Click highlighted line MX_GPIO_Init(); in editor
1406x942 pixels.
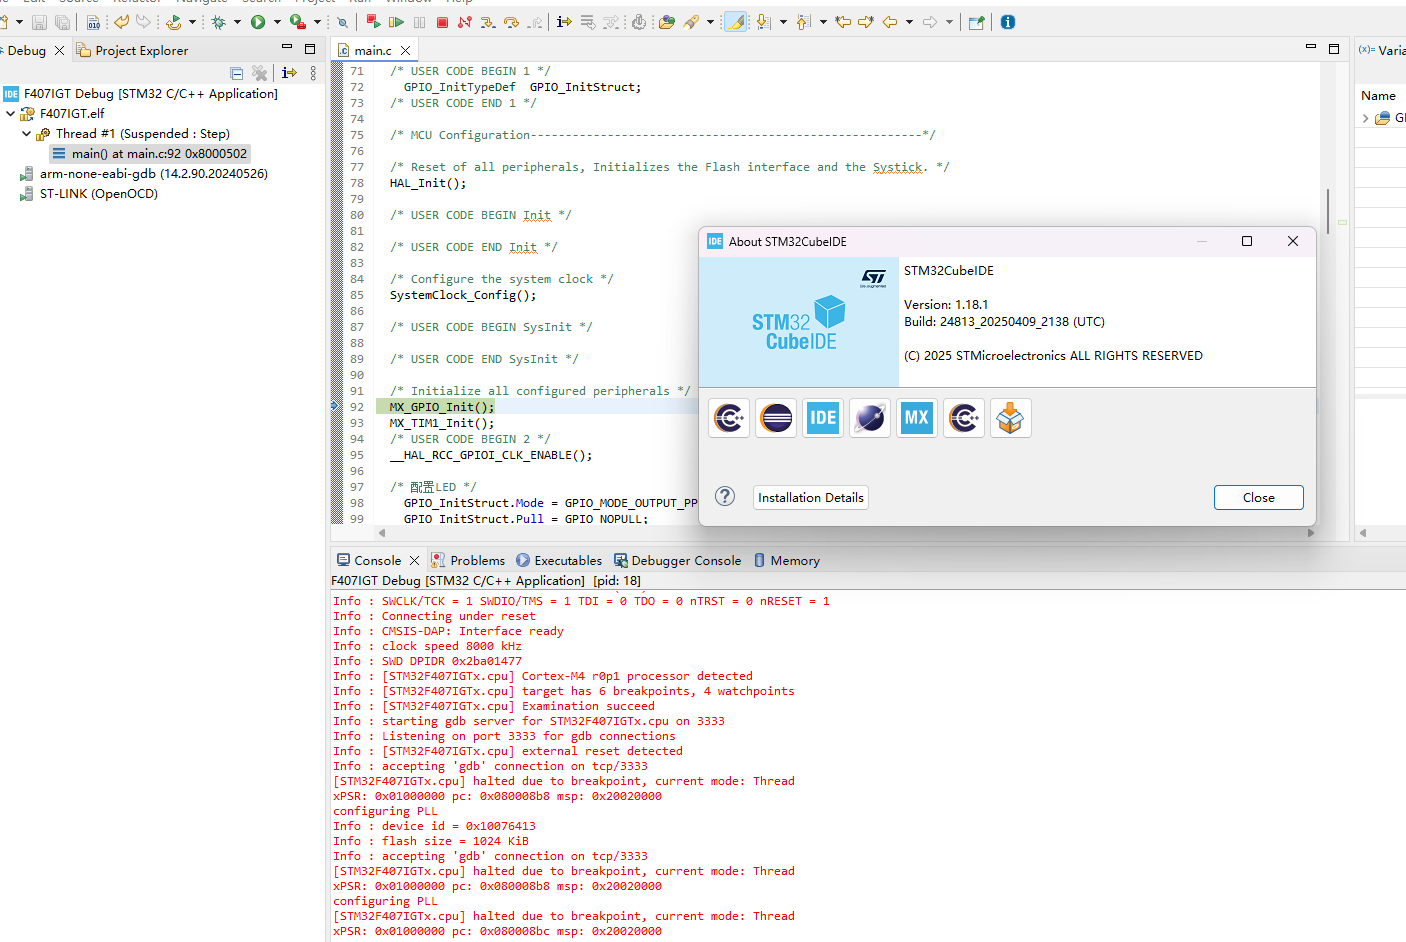point(442,407)
